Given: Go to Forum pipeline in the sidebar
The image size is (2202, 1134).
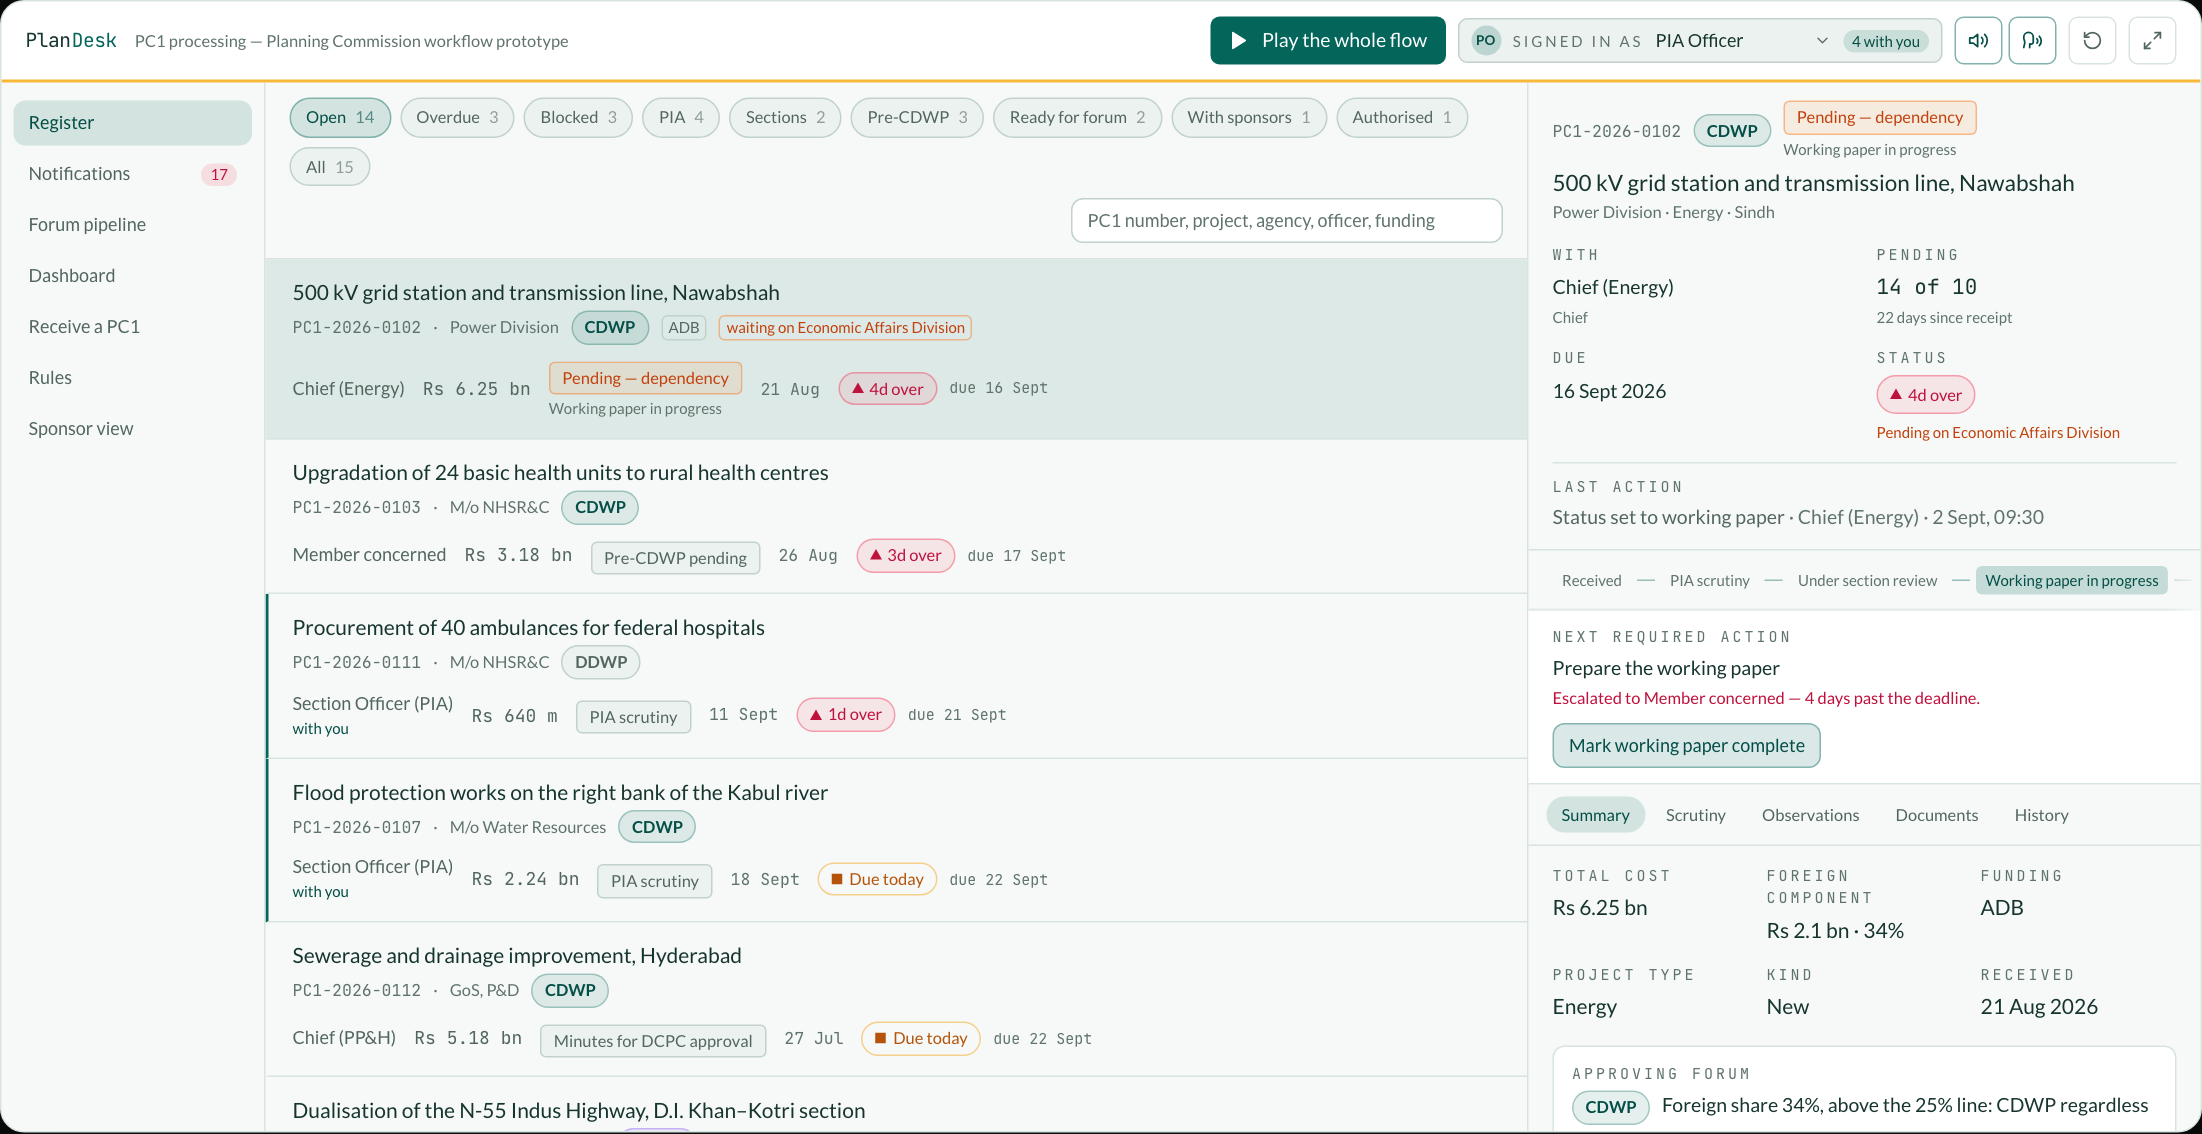Looking at the screenshot, I should [x=132, y=225].
